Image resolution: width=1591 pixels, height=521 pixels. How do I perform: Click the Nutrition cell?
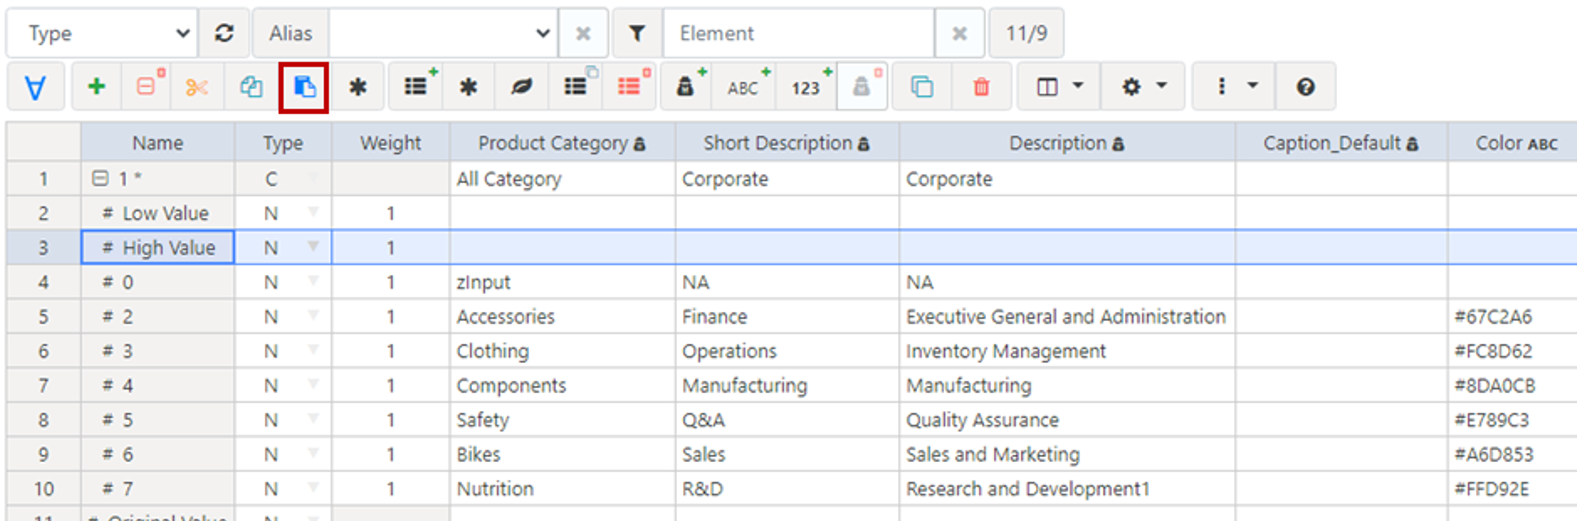(562, 489)
